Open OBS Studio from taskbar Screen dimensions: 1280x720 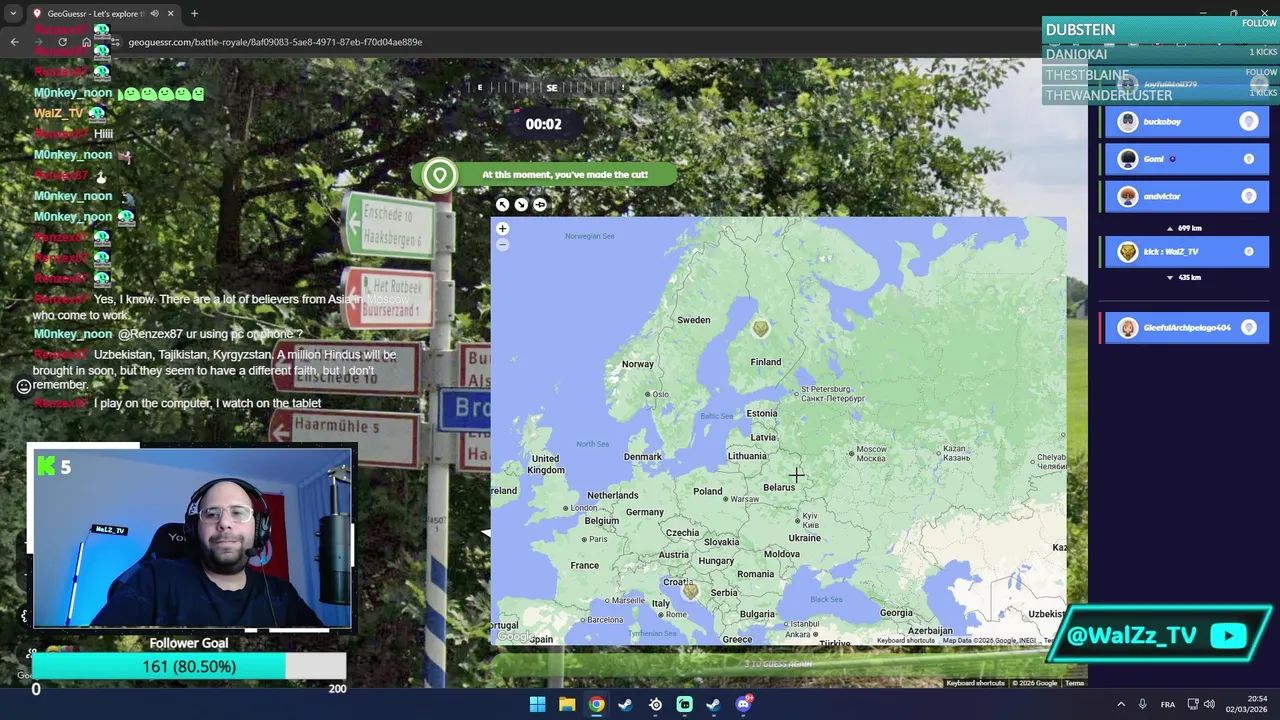coord(655,704)
